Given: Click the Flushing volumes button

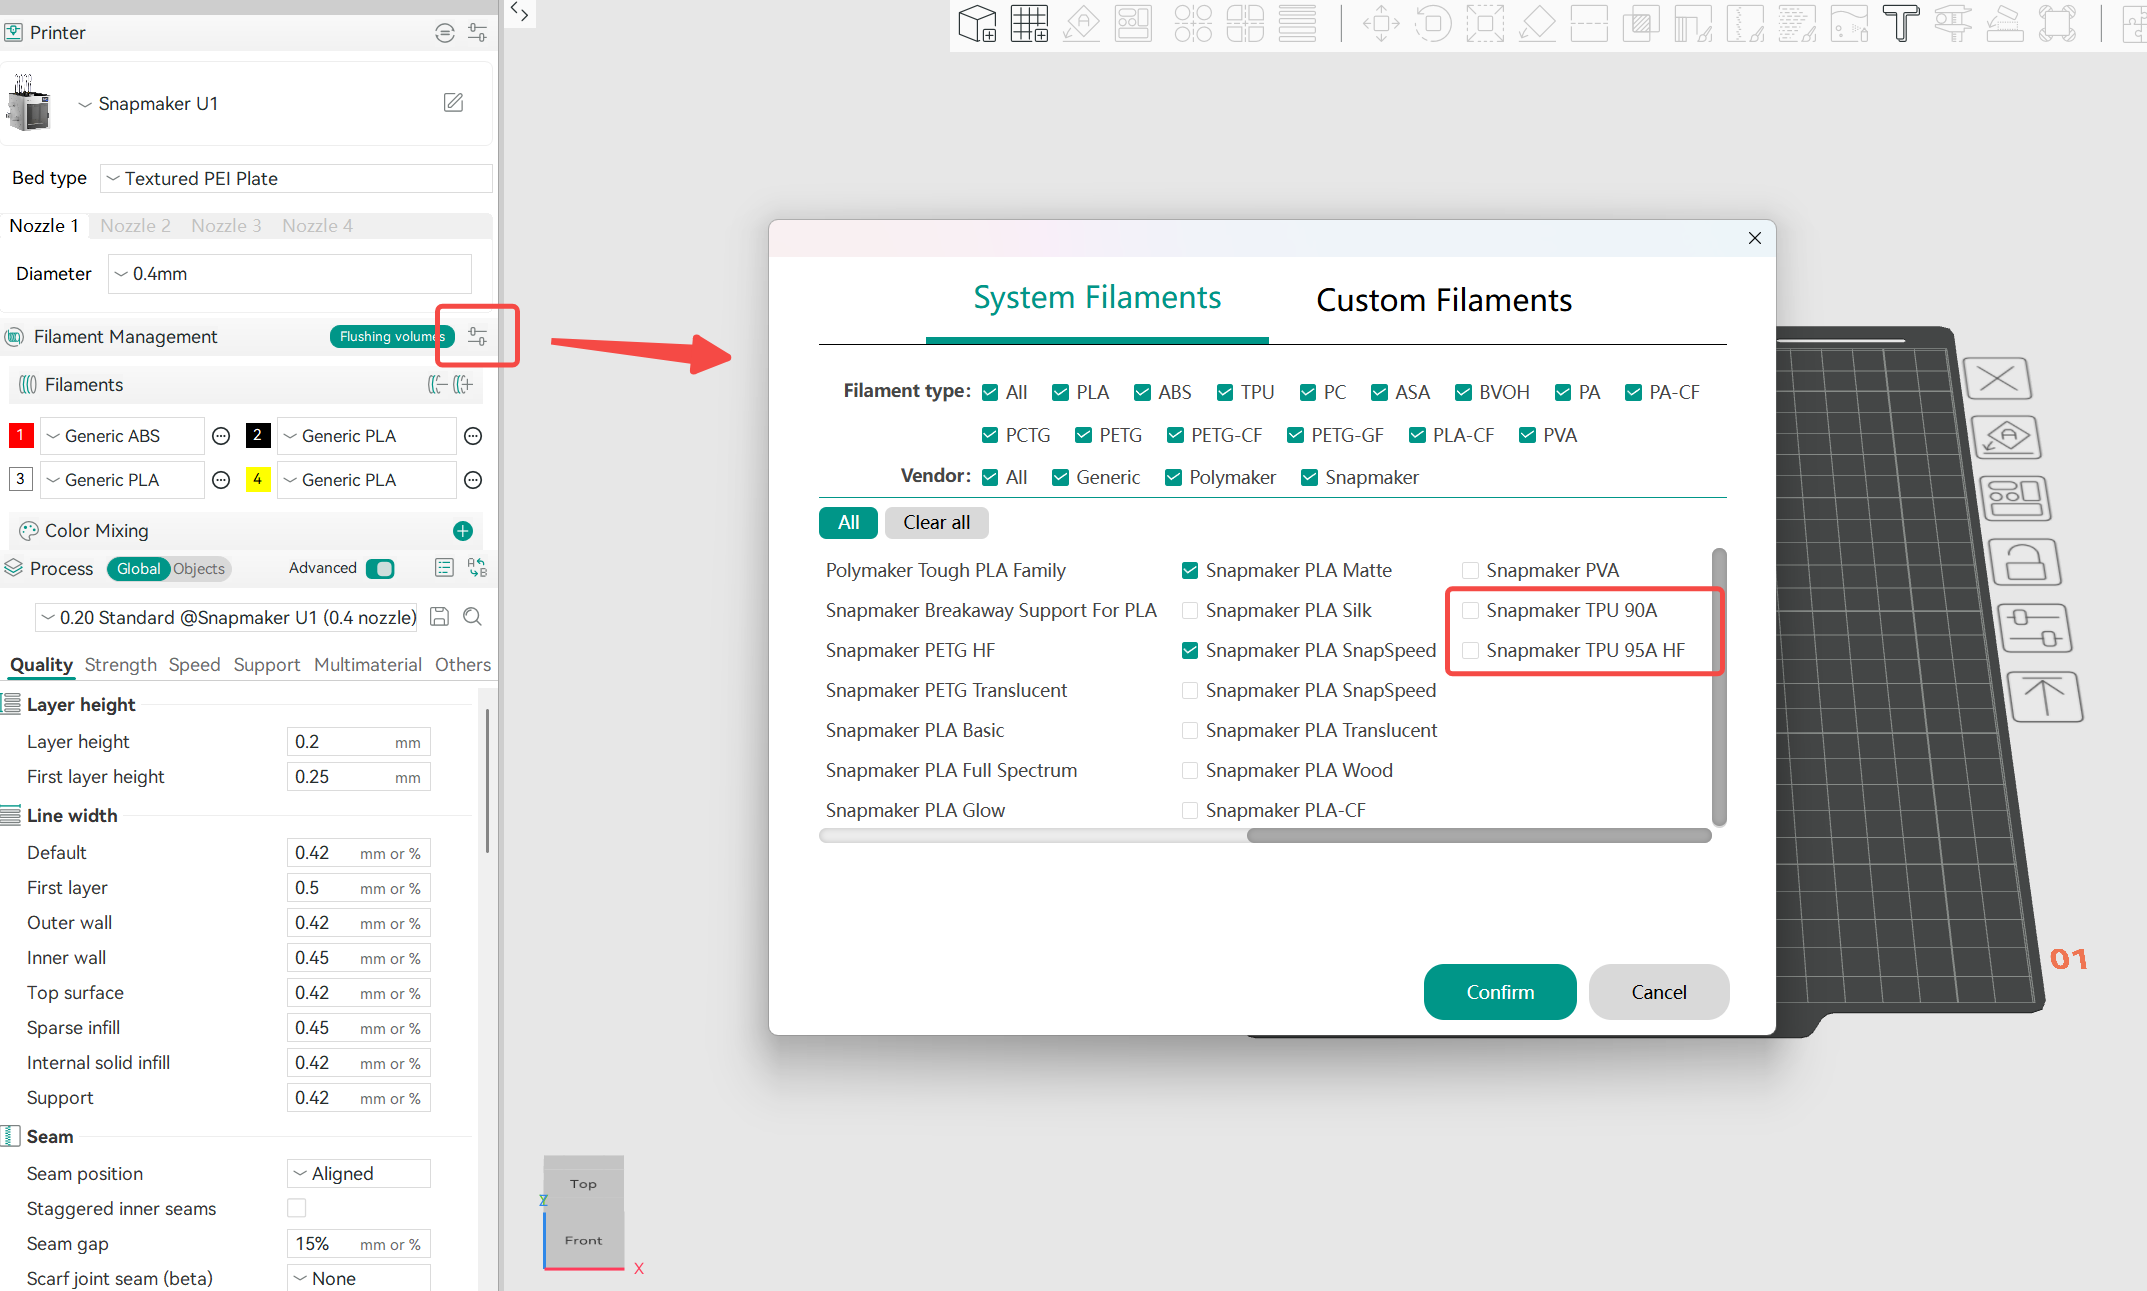Looking at the screenshot, I should 392,336.
